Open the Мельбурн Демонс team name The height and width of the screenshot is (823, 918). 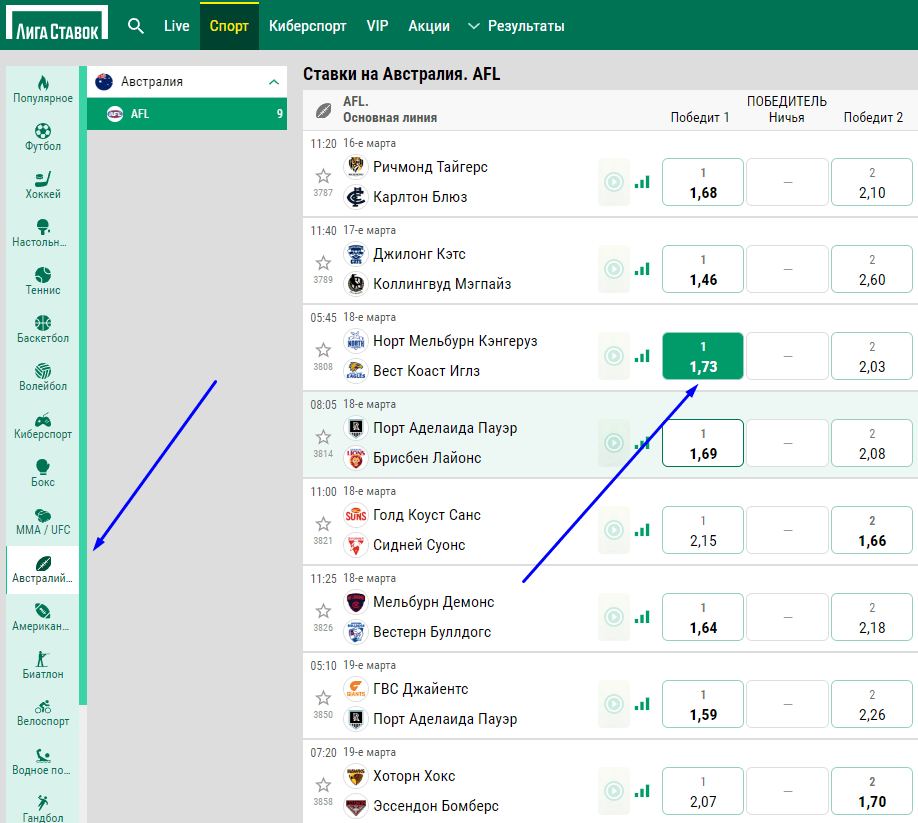point(433,602)
